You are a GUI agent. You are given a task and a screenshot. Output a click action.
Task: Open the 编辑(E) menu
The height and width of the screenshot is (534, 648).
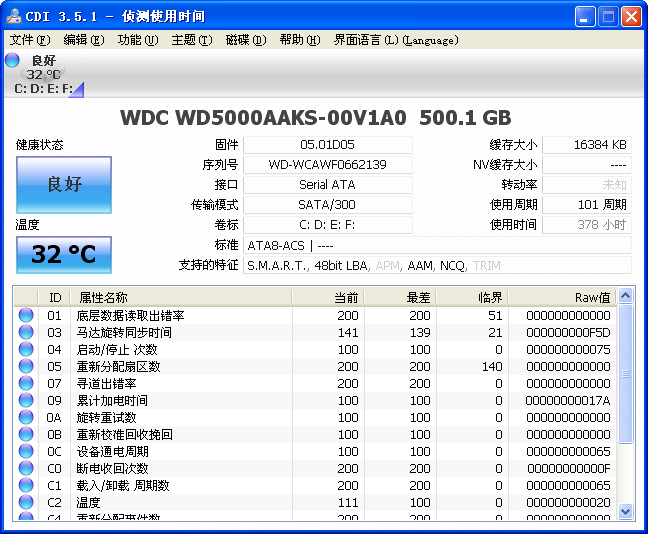click(84, 40)
